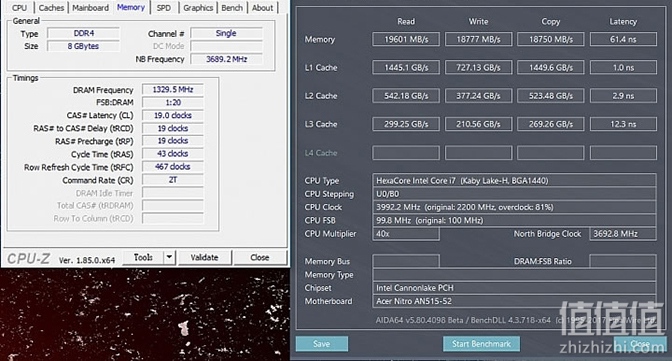
Task: Open the Mainboard tab
Action: pos(90,8)
